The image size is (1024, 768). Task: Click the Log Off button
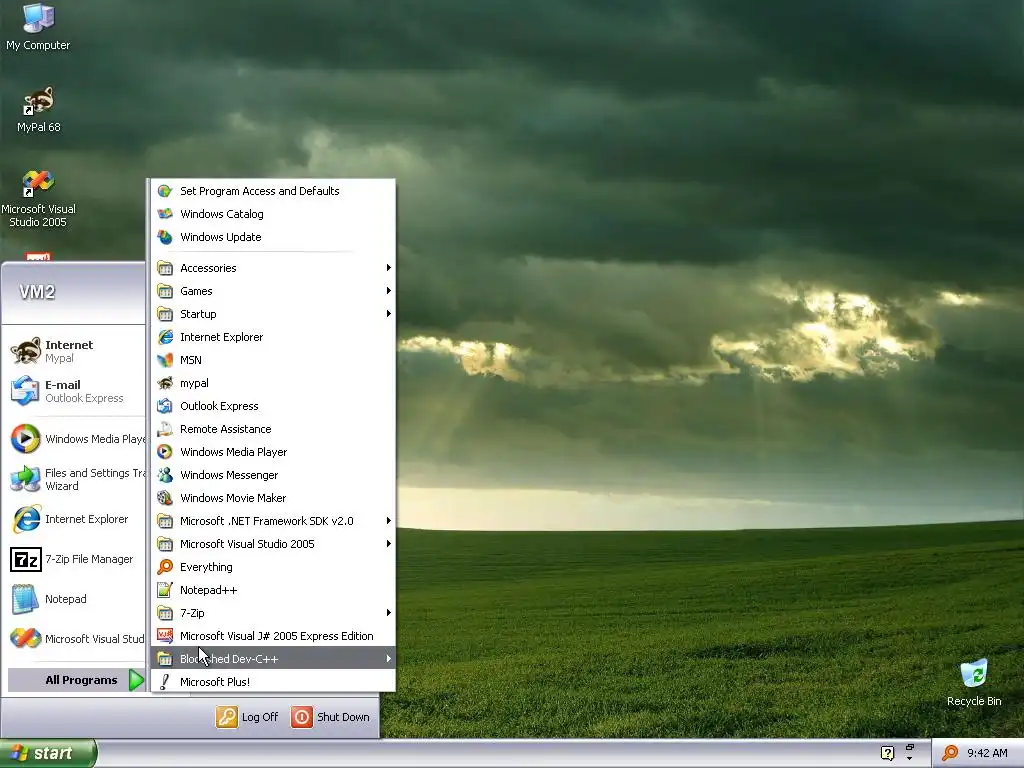247,717
